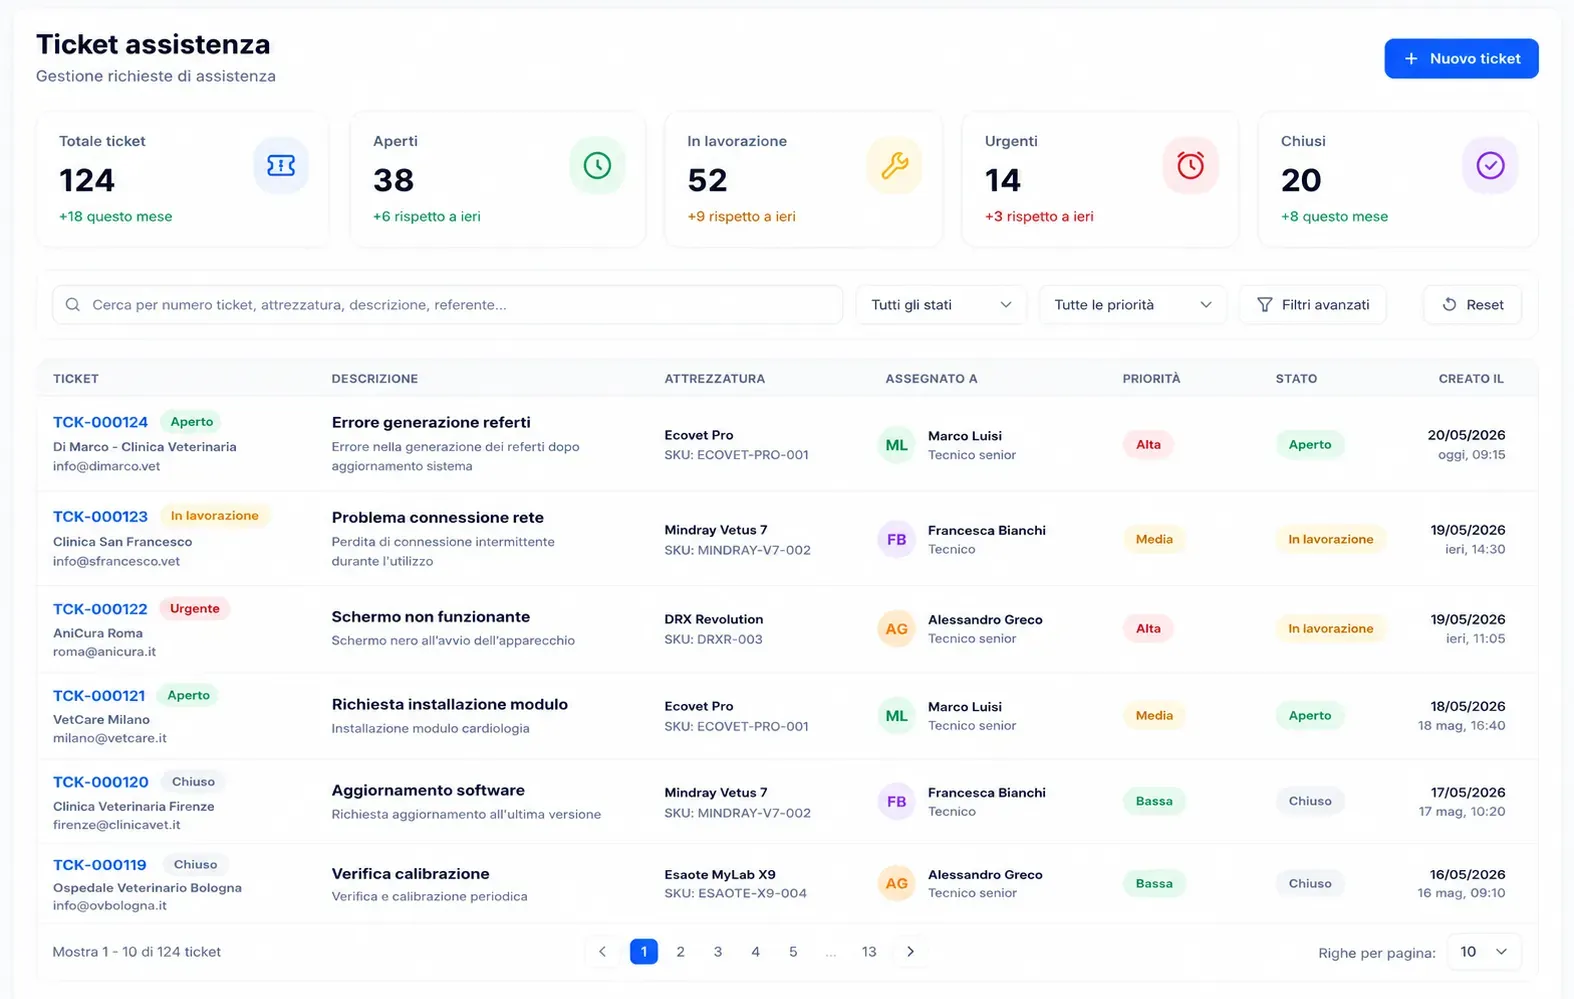Click the ticket icon in Totale ticket card
The height and width of the screenshot is (999, 1574).
point(281,165)
